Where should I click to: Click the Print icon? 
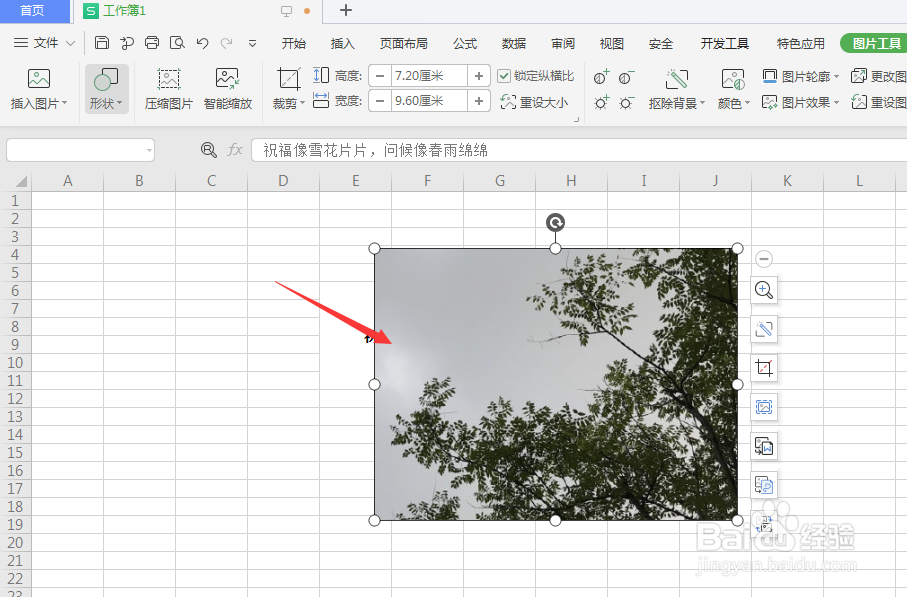coord(152,43)
